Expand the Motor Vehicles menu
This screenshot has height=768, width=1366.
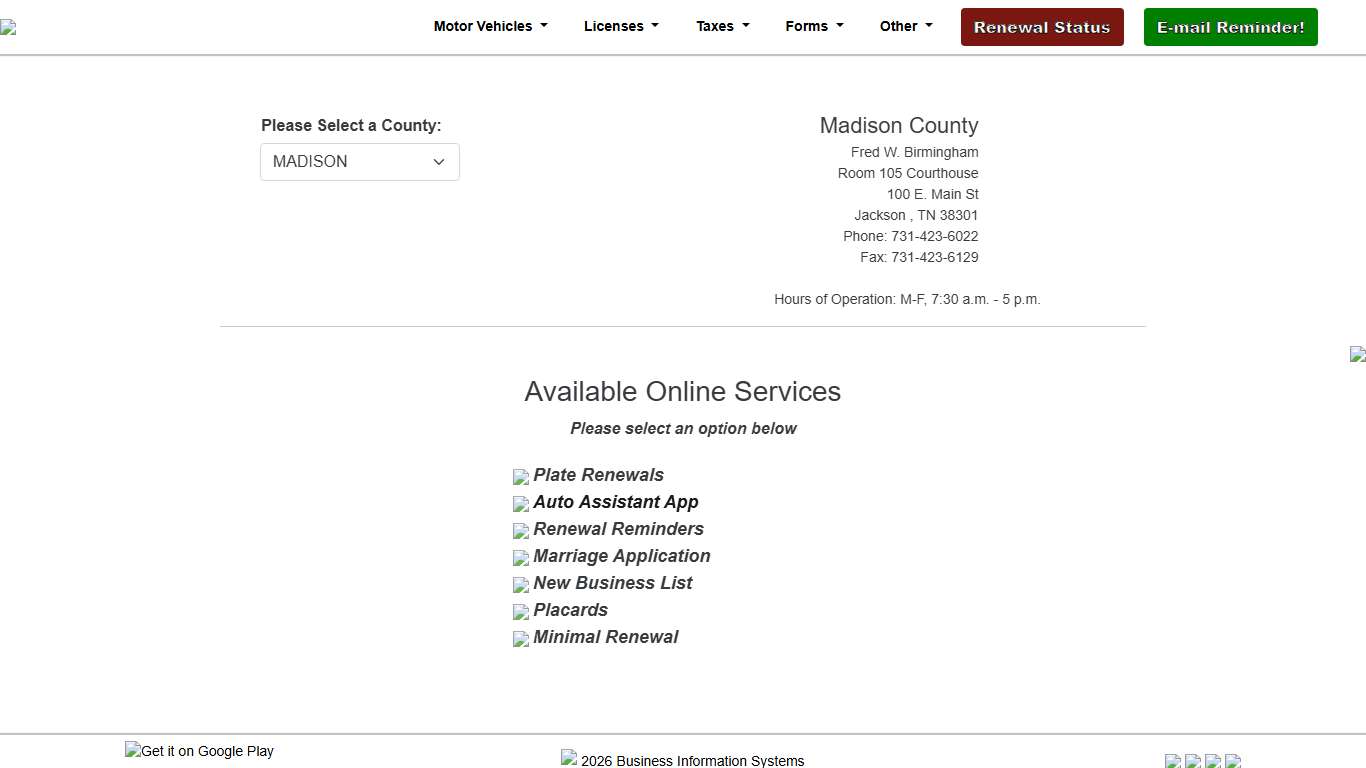[x=490, y=27]
